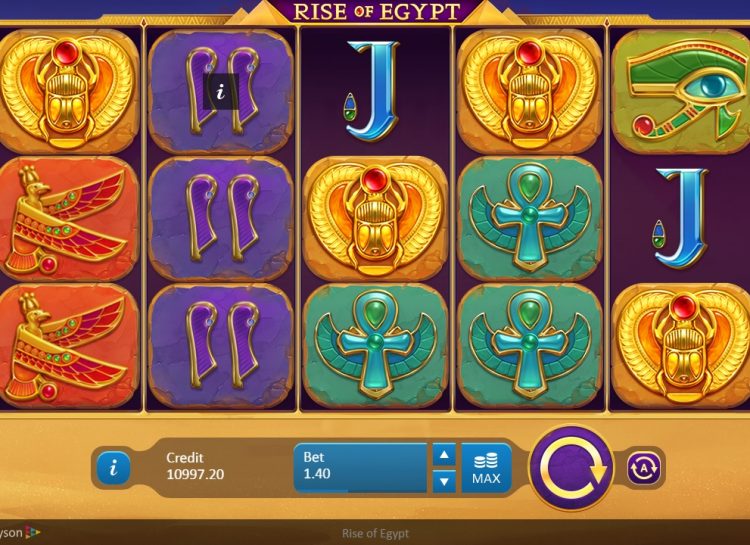Click the center scarab in the middle reel
The height and width of the screenshot is (545, 750).
point(375,219)
